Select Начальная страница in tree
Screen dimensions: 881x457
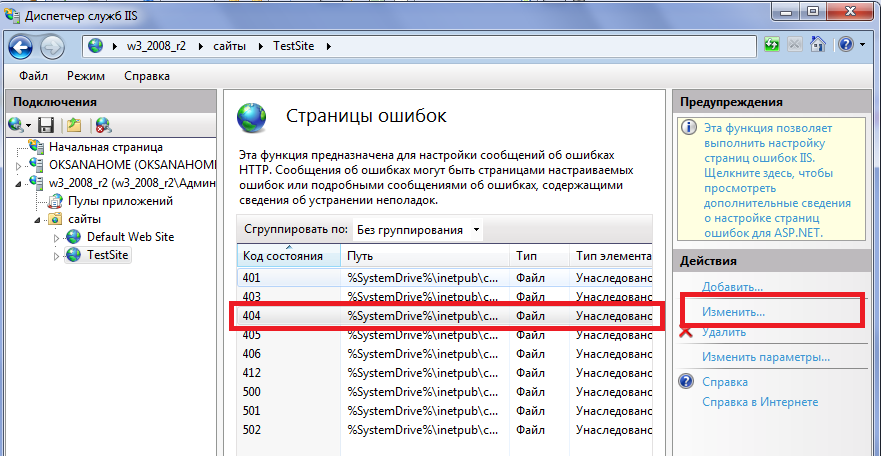point(106,147)
